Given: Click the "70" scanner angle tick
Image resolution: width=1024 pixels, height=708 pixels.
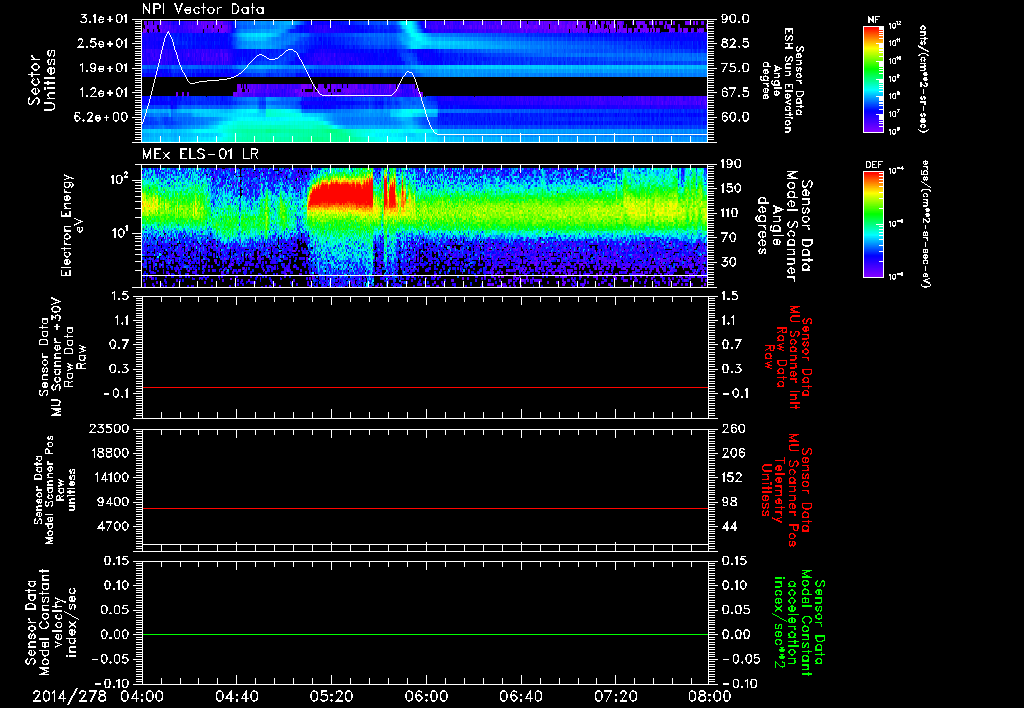Looking at the screenshot, I should pyautogui.click(x=729, y=238).
